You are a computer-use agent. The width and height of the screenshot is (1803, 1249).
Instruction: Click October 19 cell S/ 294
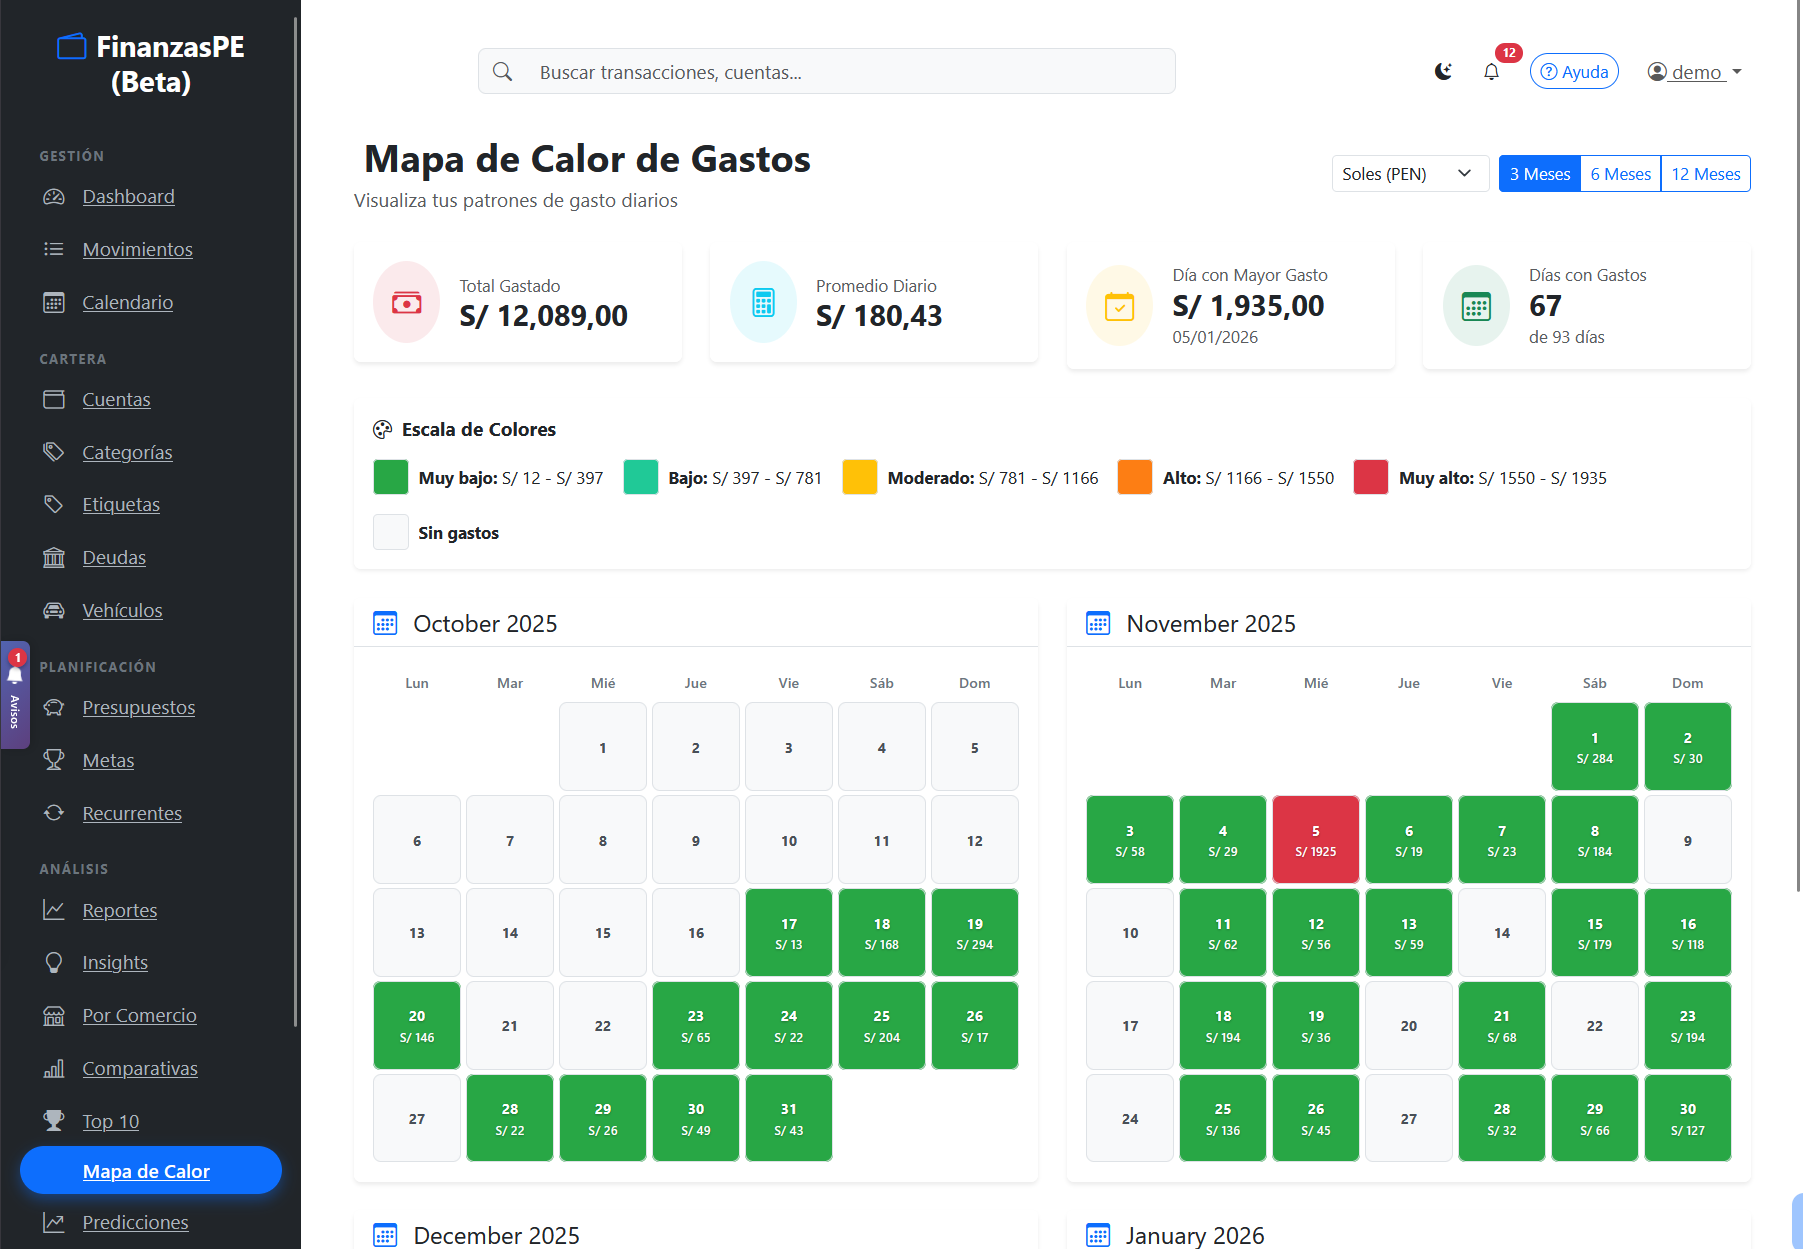[975, 933]
